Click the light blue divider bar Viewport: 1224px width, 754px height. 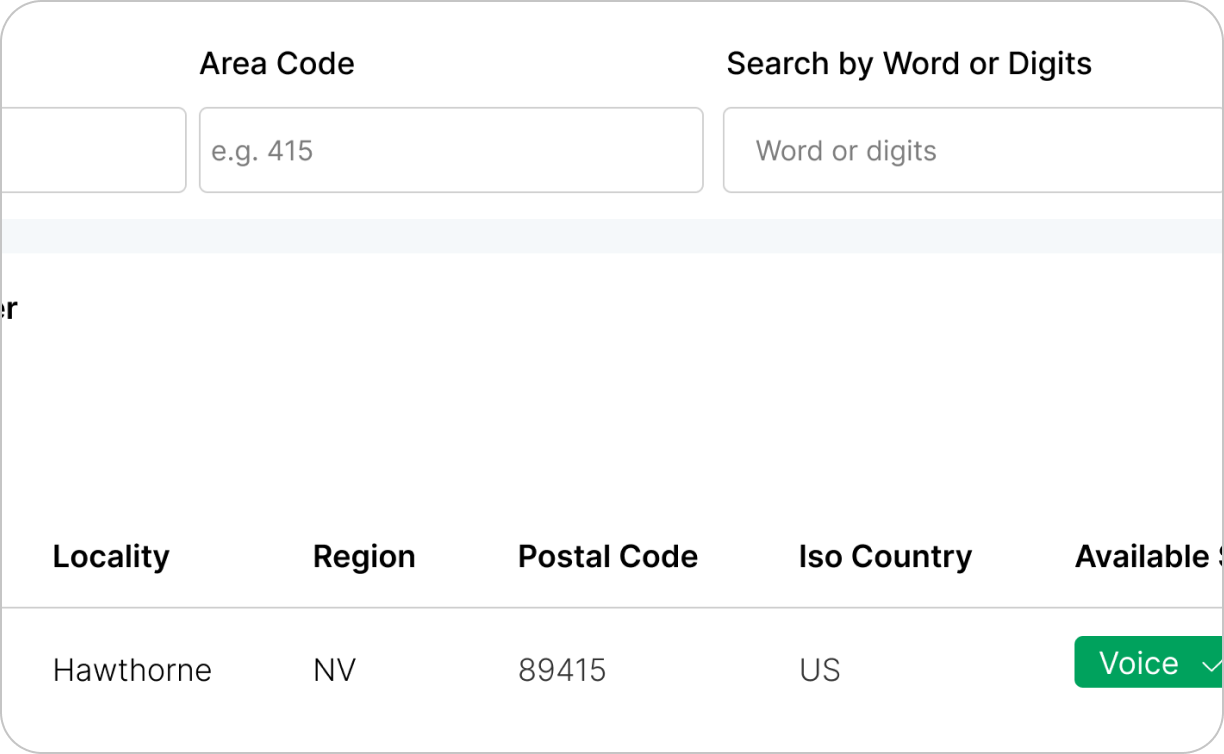pyautogui.click(x=612, y=236)
